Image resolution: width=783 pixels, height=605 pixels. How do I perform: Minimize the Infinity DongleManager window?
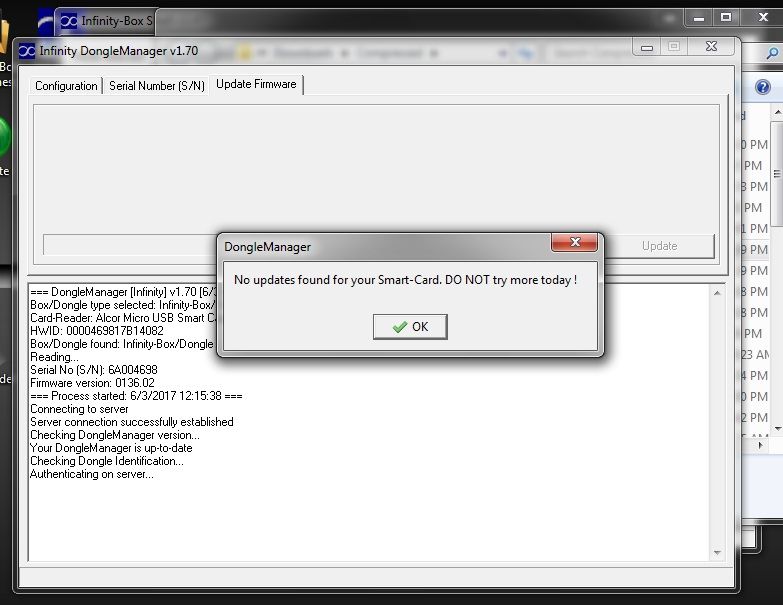coord(646,47)
